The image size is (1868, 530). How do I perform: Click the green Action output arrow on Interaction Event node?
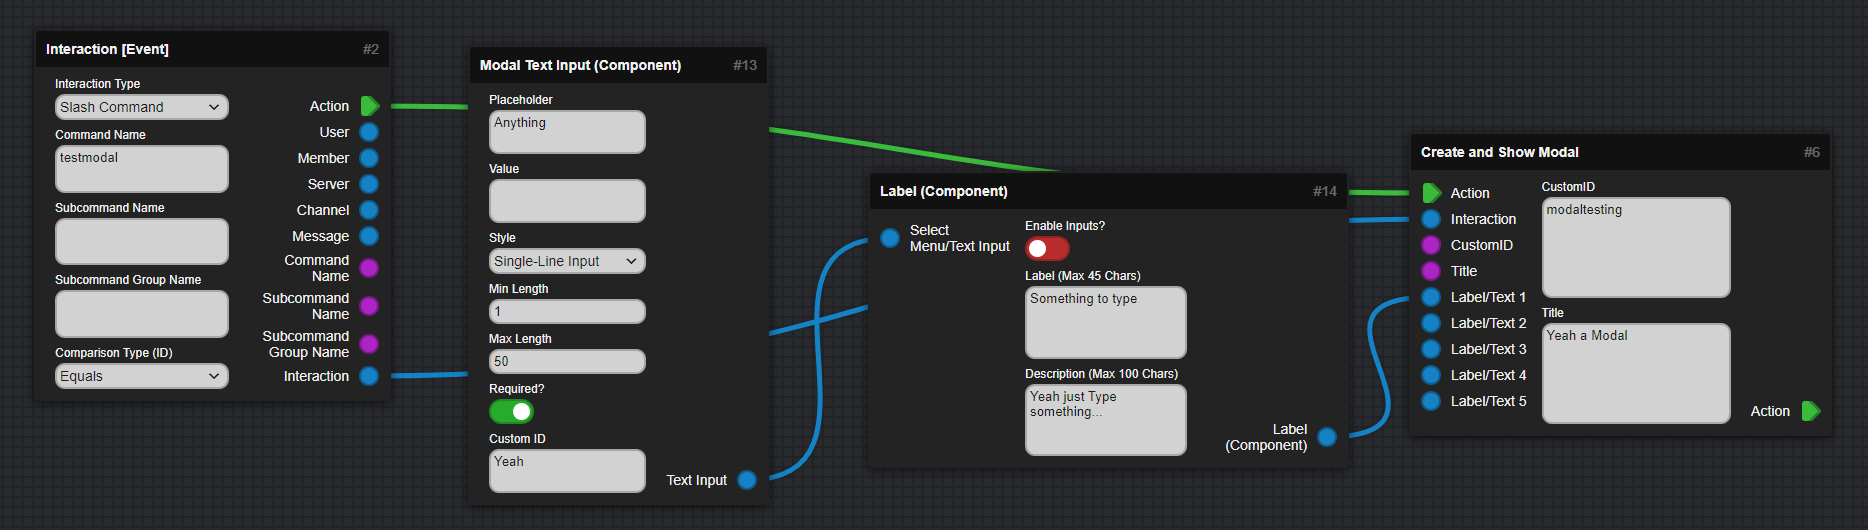369,106
